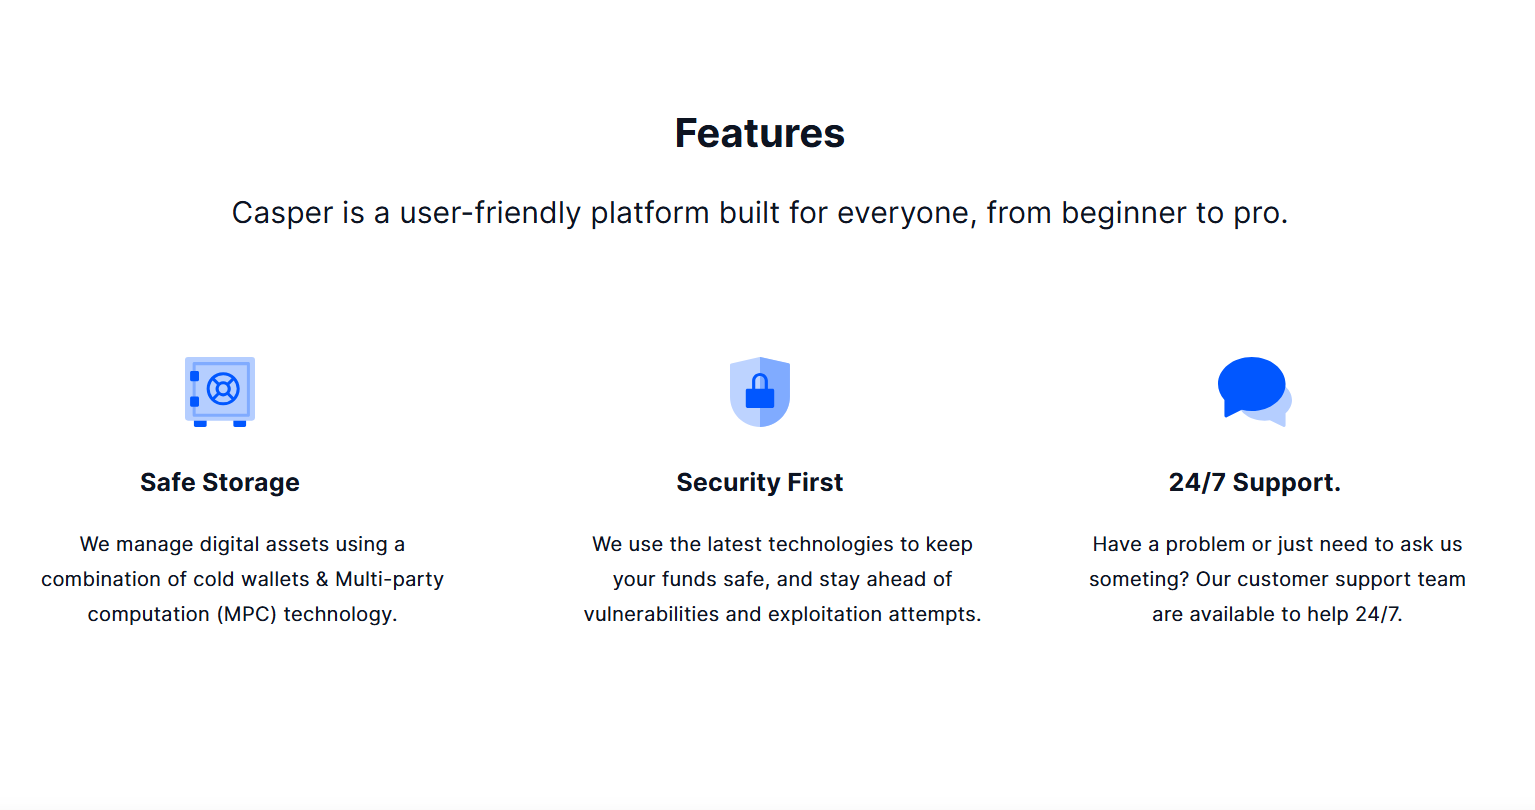Click the Casper user-friendly platform subtitle

(760, 213)
